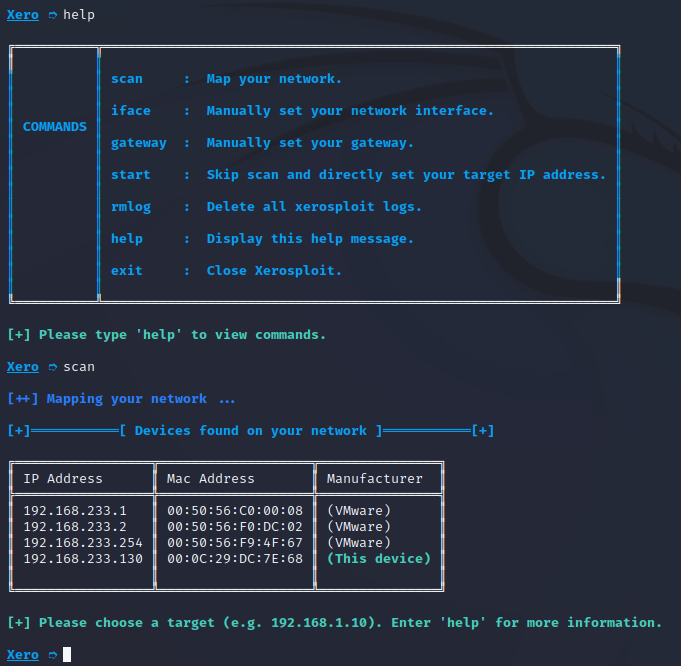Click the typed 'help' command on first line
The width and height of the screenshot is (681, 666).
(79, 15)
